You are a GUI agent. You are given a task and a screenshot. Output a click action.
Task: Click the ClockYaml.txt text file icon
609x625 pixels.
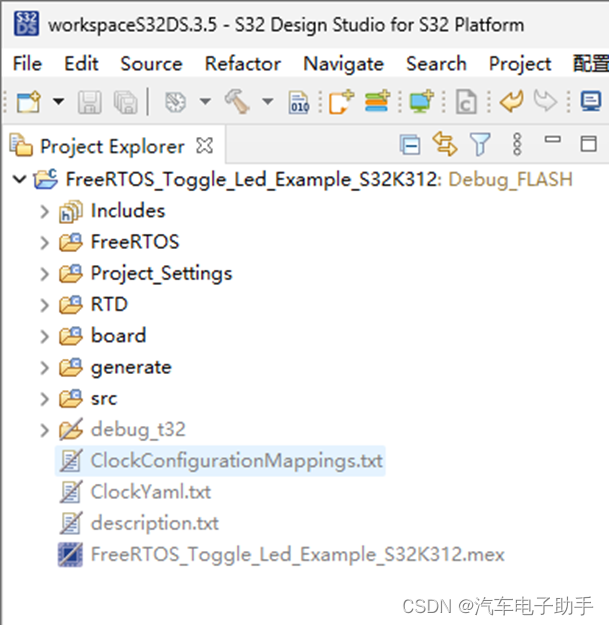(x=71, y=492)
